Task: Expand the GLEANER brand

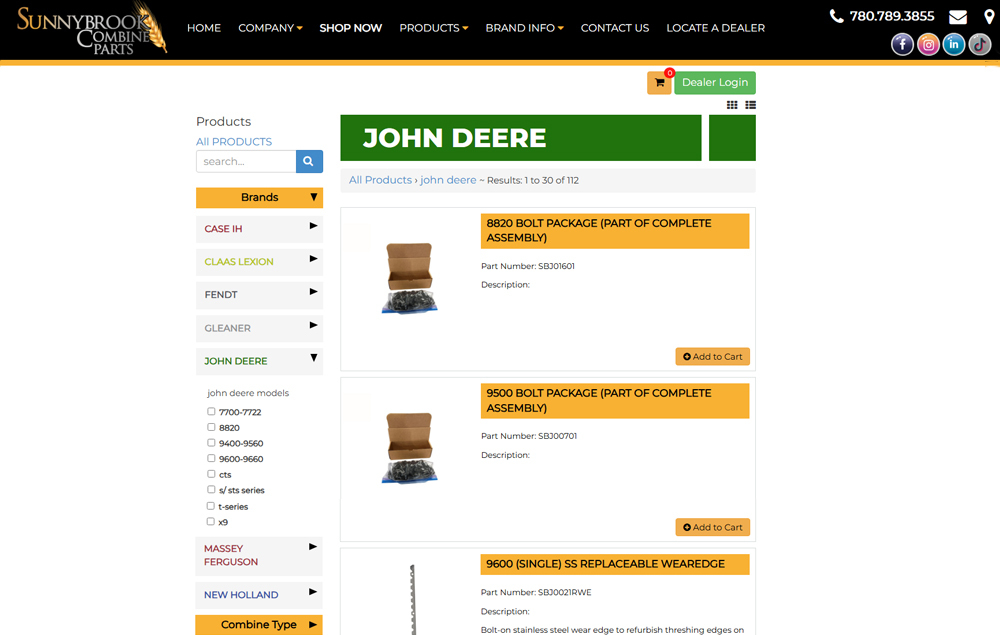Action: 260,328
